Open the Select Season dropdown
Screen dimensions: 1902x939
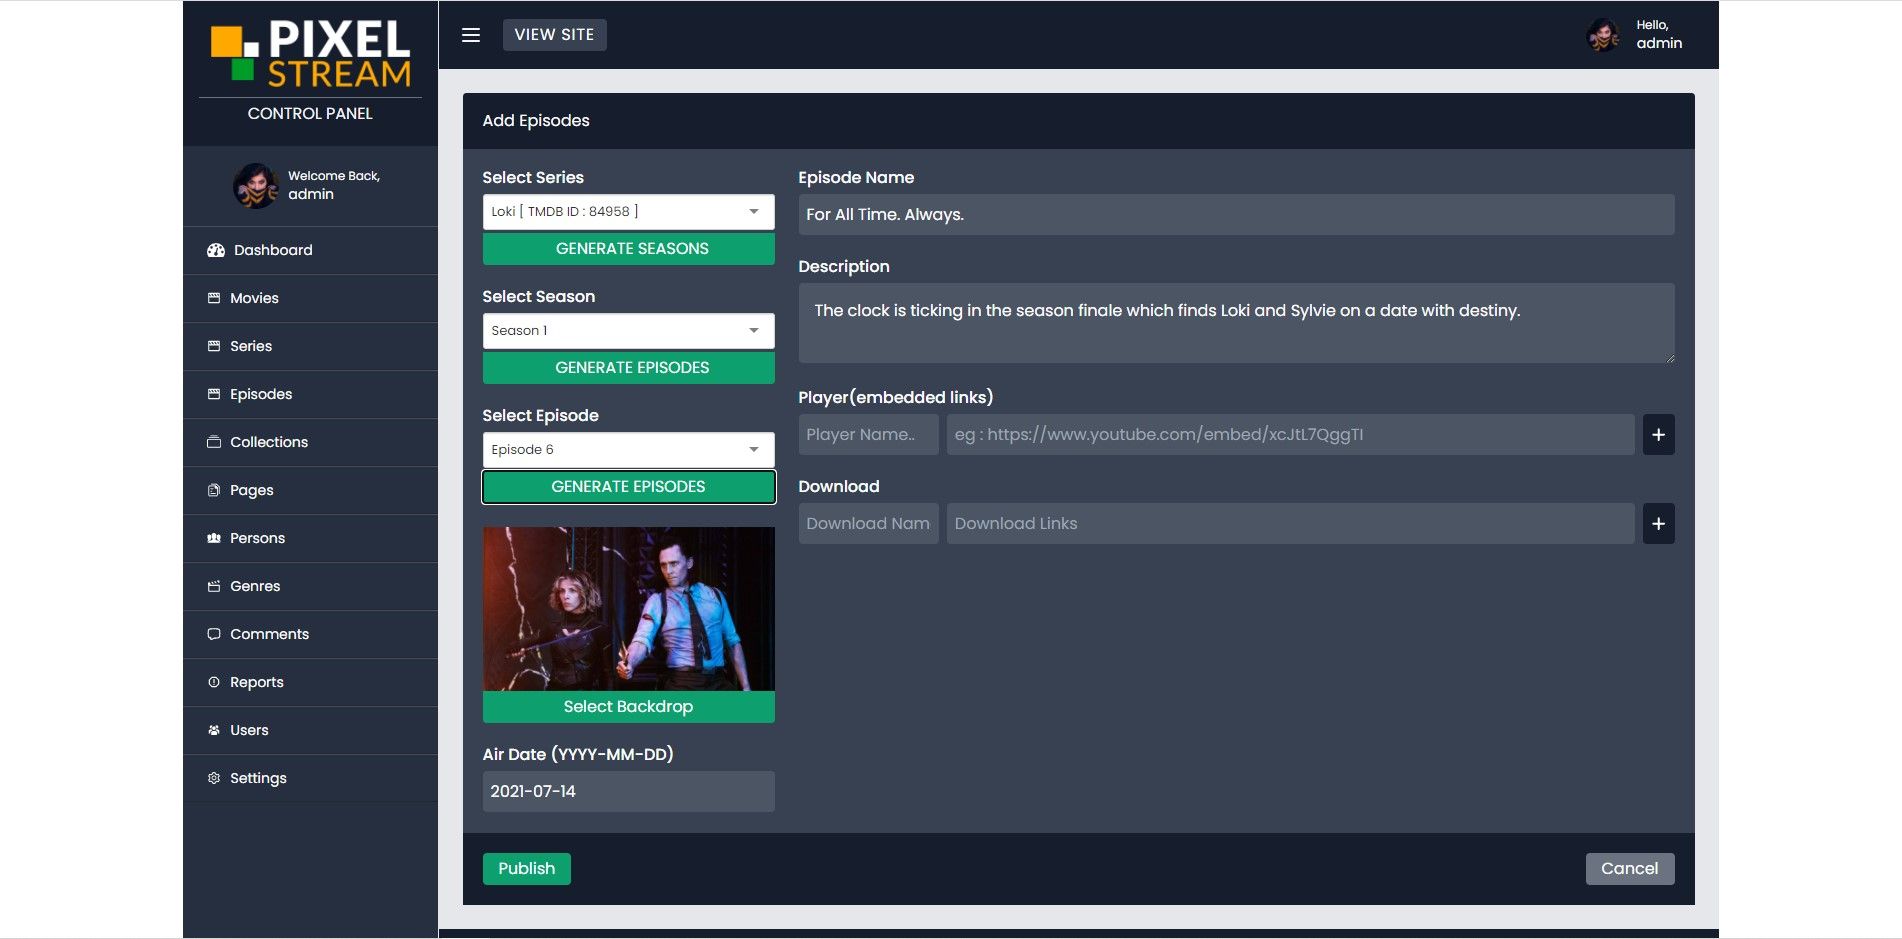(628, 331)
